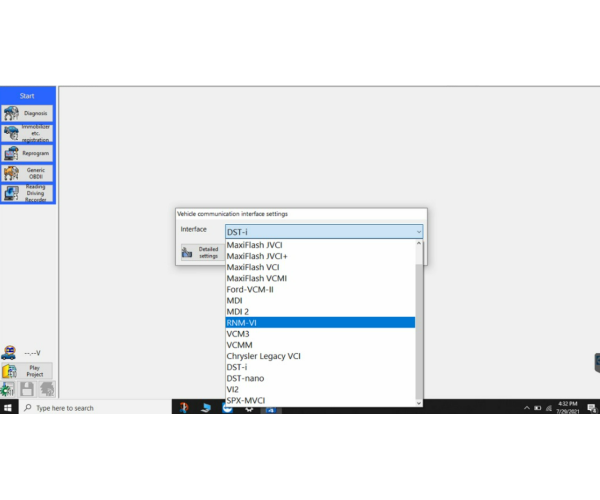Open the laptop taskbar icon
The image size is (600, 500).
(206, 408)
